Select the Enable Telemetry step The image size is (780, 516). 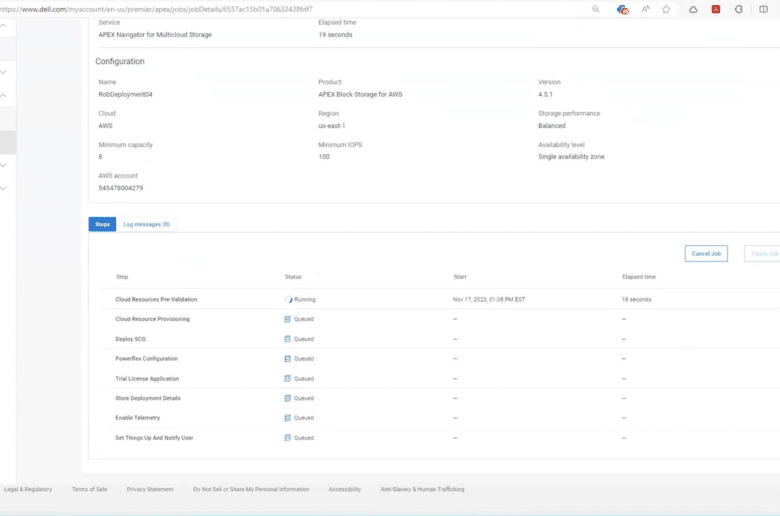pyautogui.click(x=137, y=418)
